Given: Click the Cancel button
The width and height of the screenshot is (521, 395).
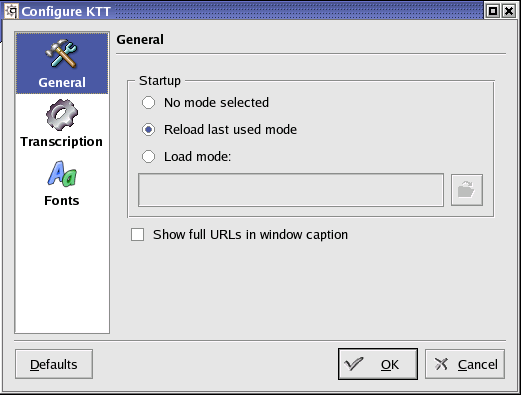Looking at the screenshot, I should tap(465, 364).
